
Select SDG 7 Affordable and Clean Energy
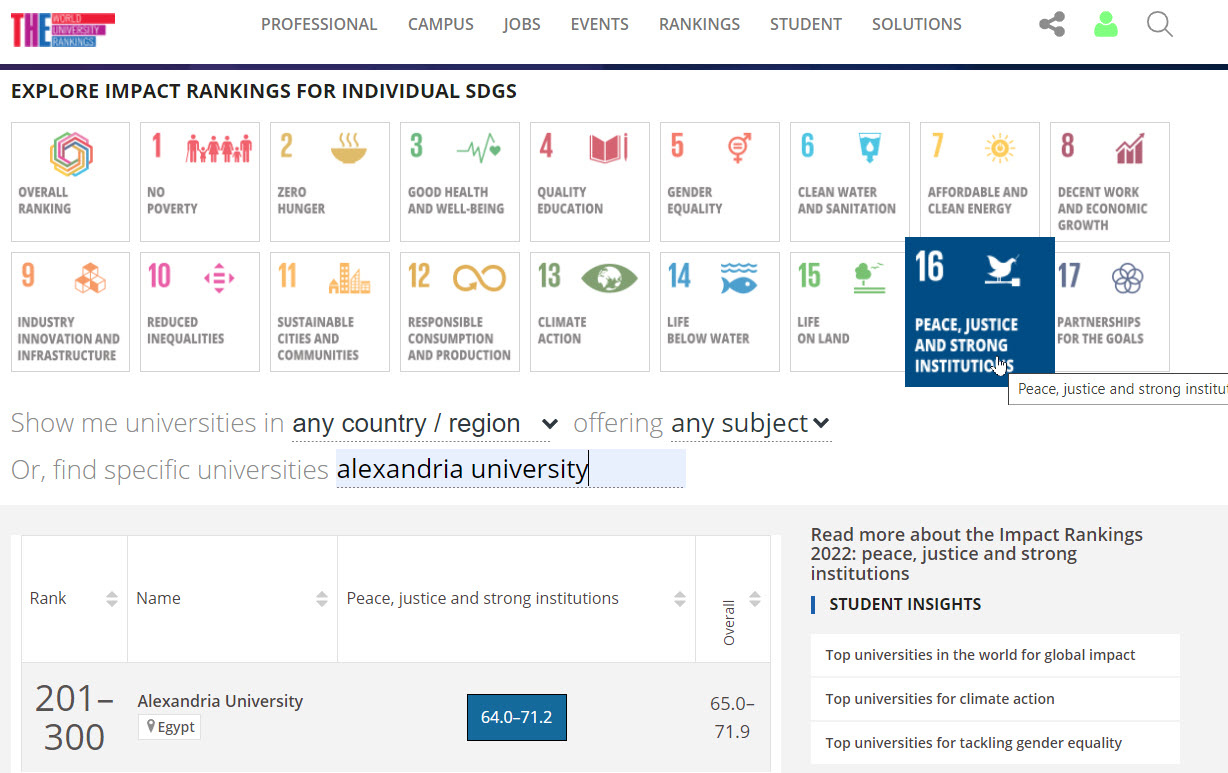[x=980, y=182]
